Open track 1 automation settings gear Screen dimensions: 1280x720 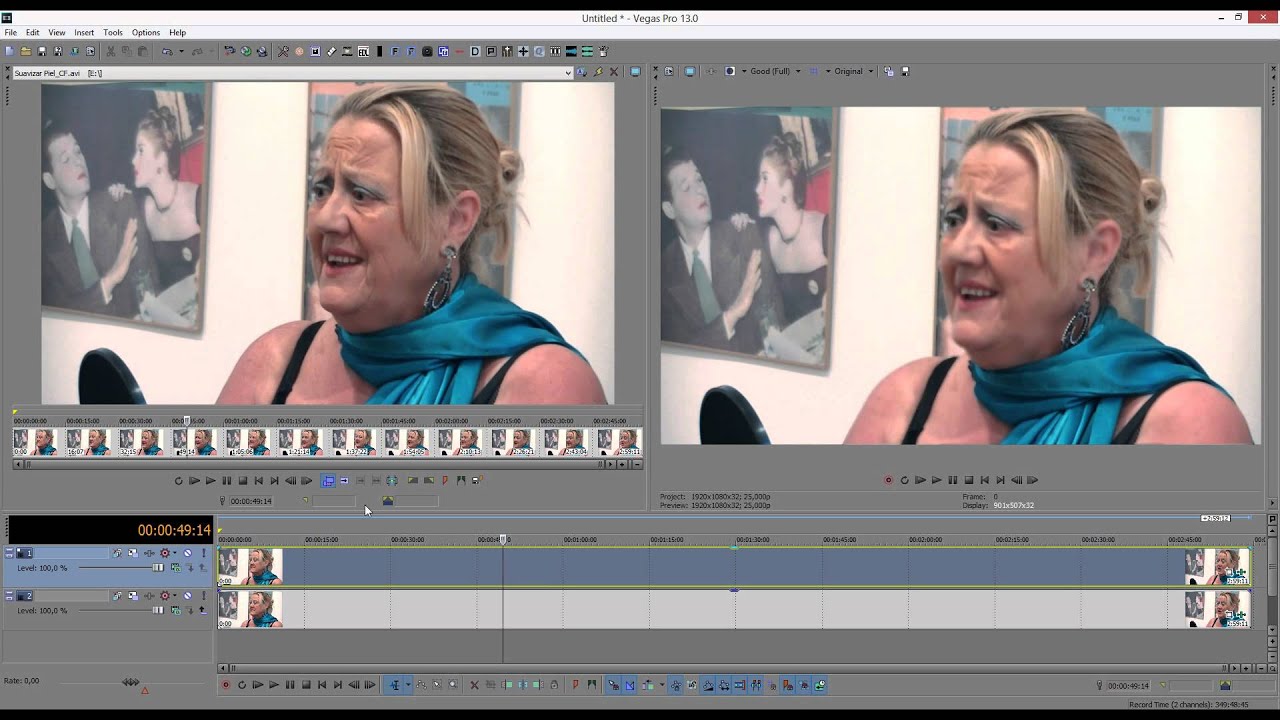pos(165,553)
